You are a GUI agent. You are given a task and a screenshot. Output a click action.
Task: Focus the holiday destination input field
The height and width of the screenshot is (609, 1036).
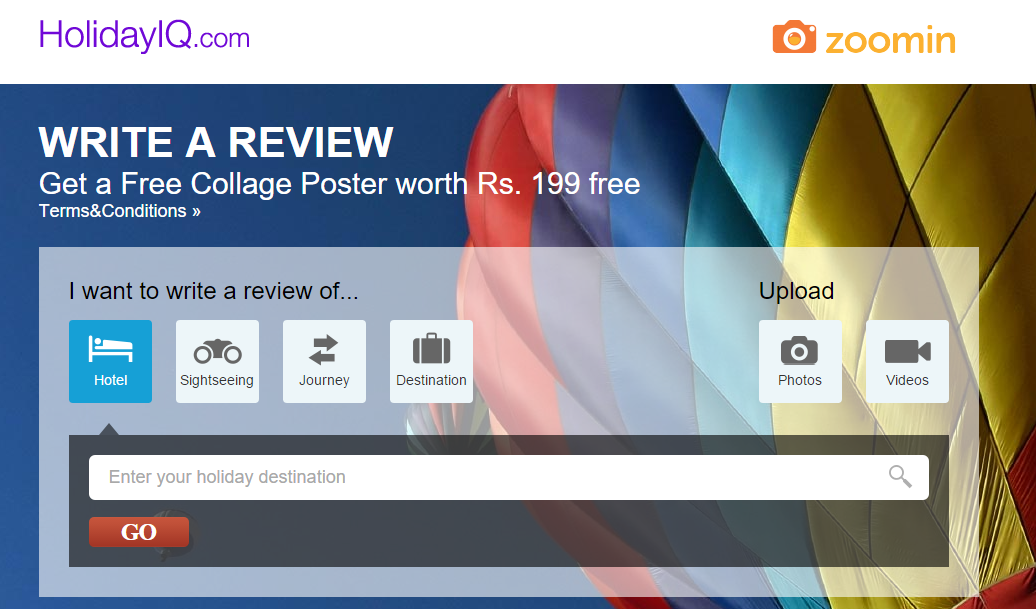(509, 477)
